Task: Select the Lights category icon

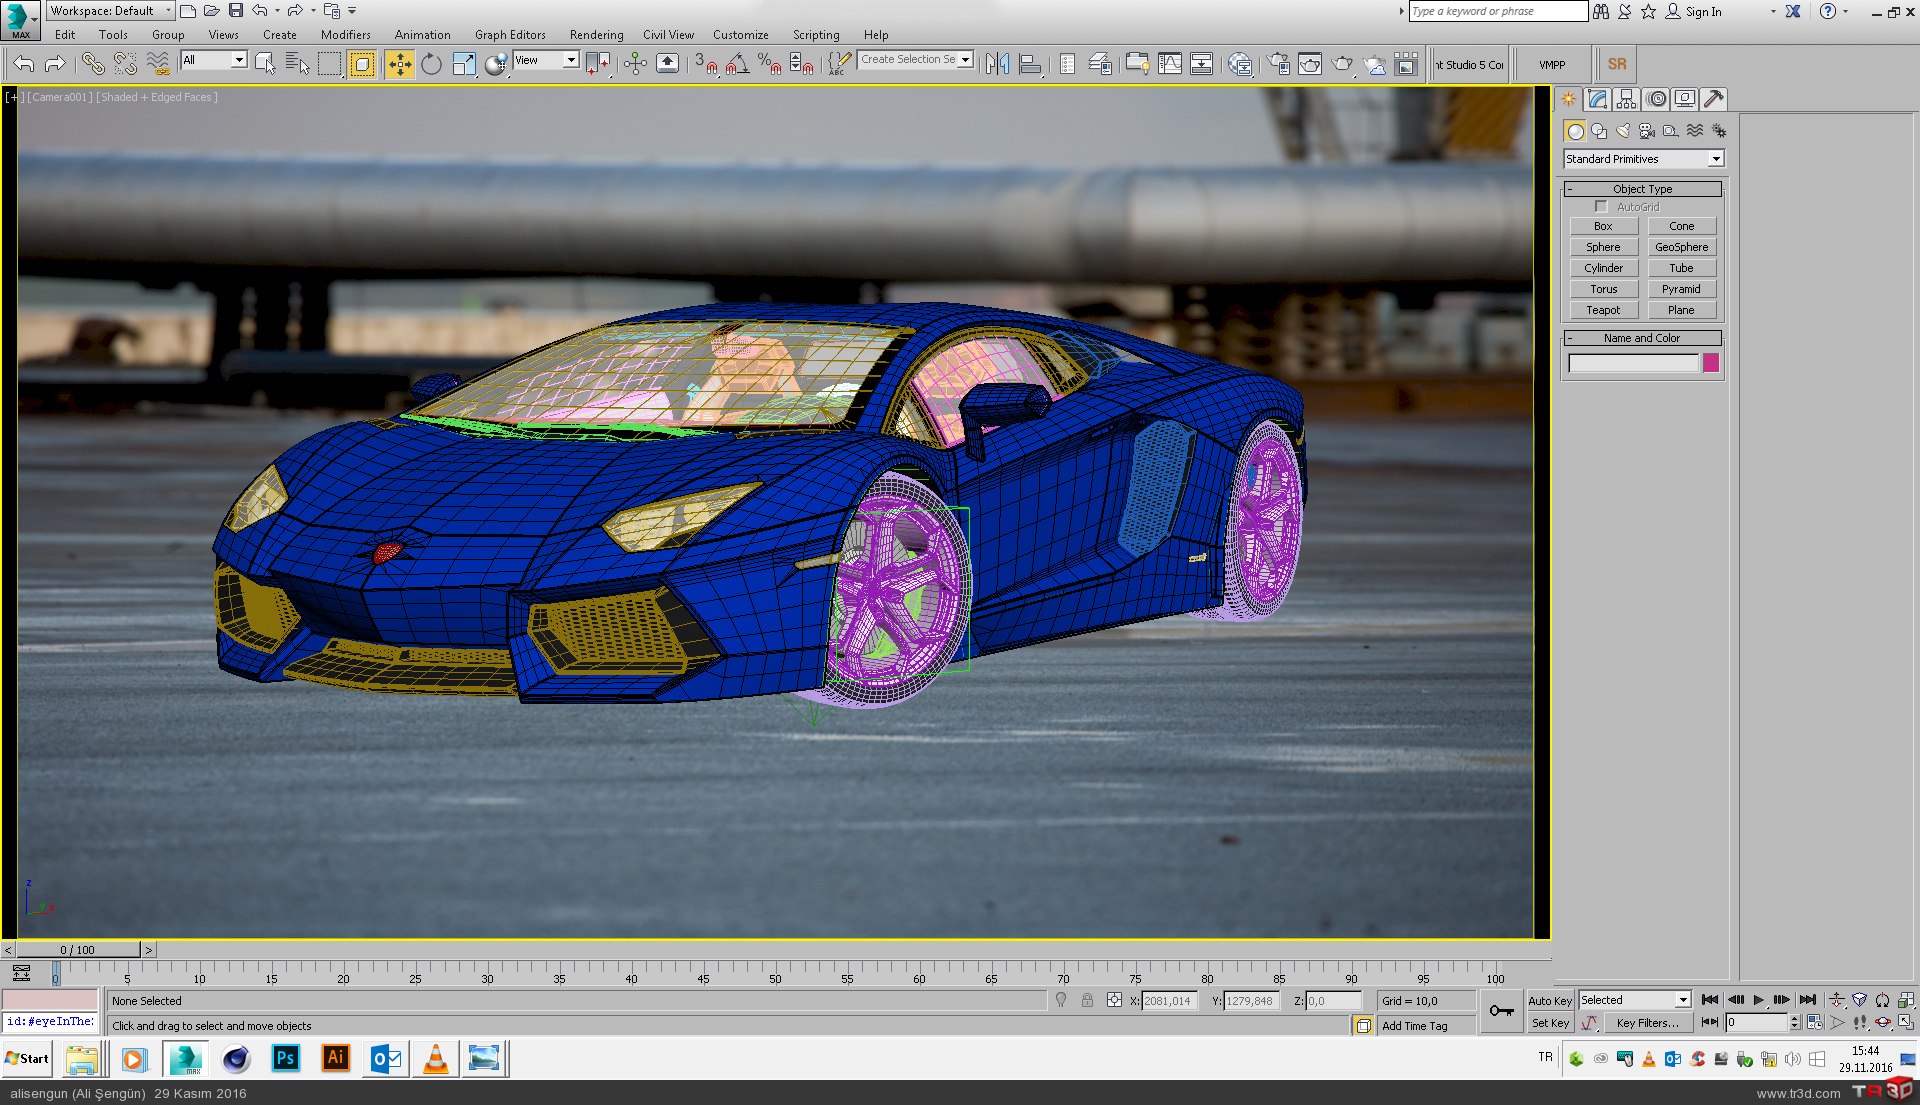Action: (1623, 131)
